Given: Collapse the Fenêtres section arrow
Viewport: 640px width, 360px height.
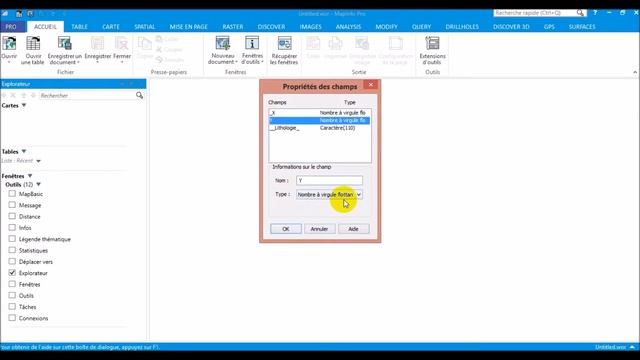Looking at the screenshot, I should [x=30, y=176].
